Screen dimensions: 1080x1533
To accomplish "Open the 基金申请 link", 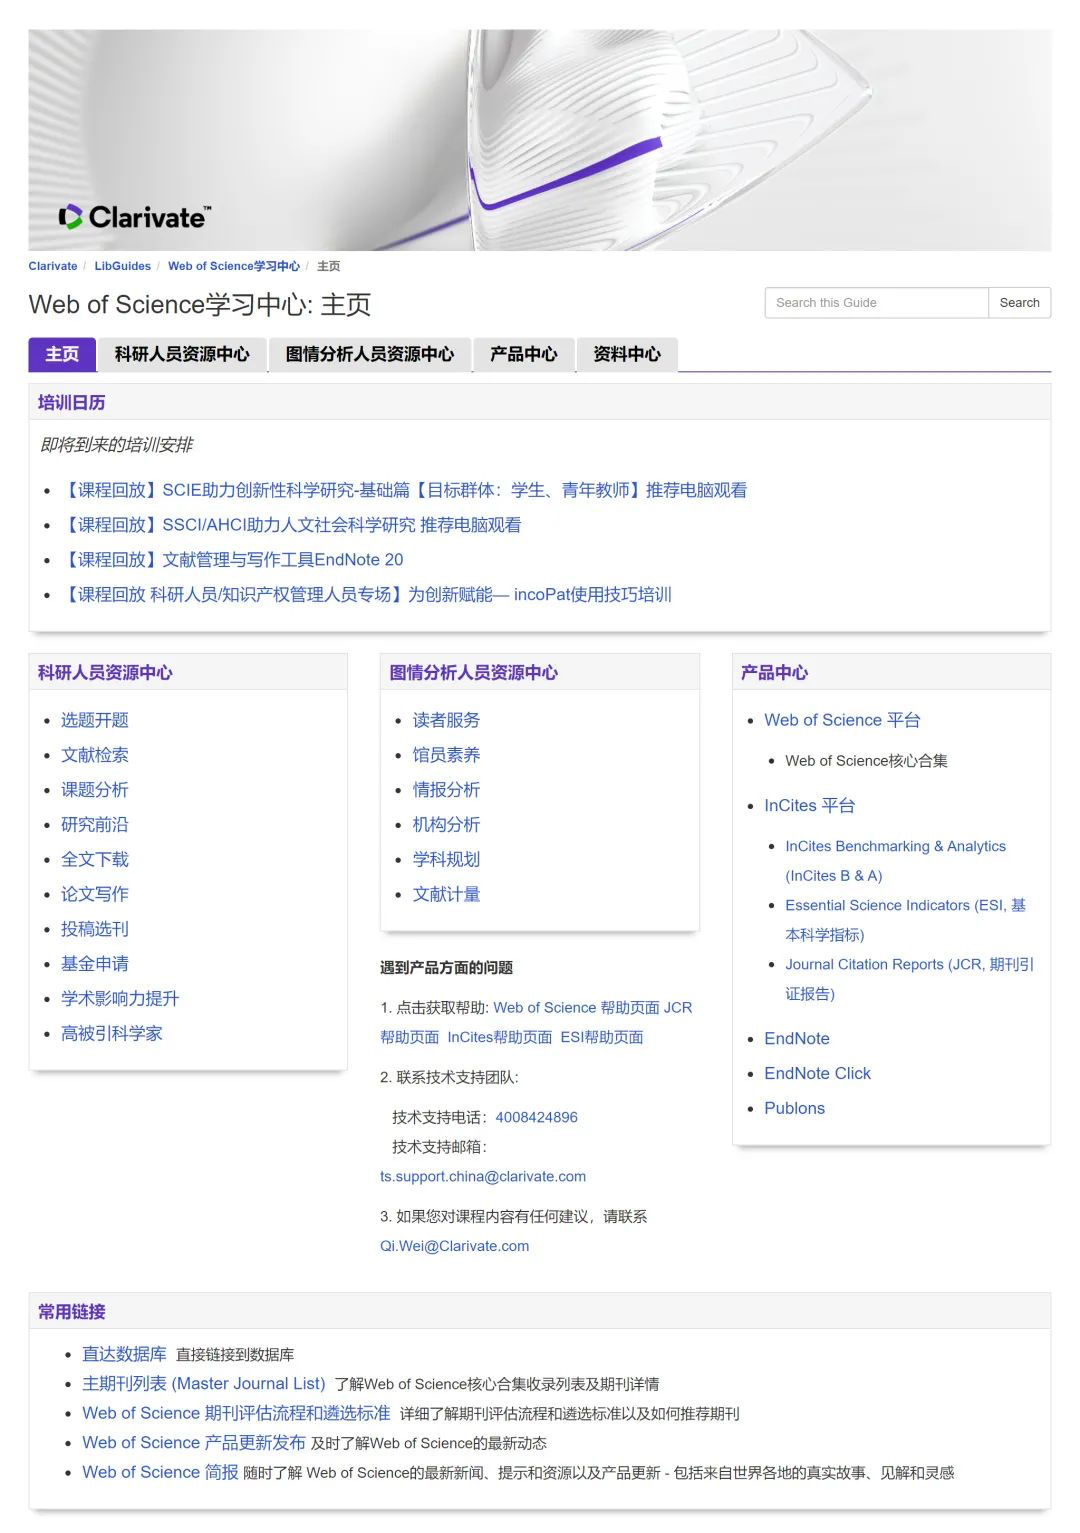I will click(95, 964).
